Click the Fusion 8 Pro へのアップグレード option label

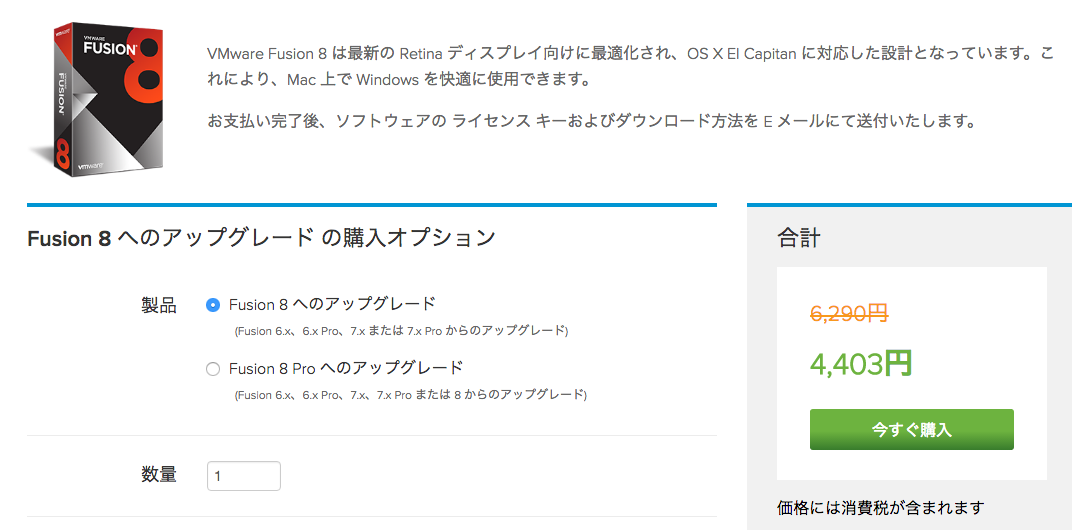click(x=346, y=368)
